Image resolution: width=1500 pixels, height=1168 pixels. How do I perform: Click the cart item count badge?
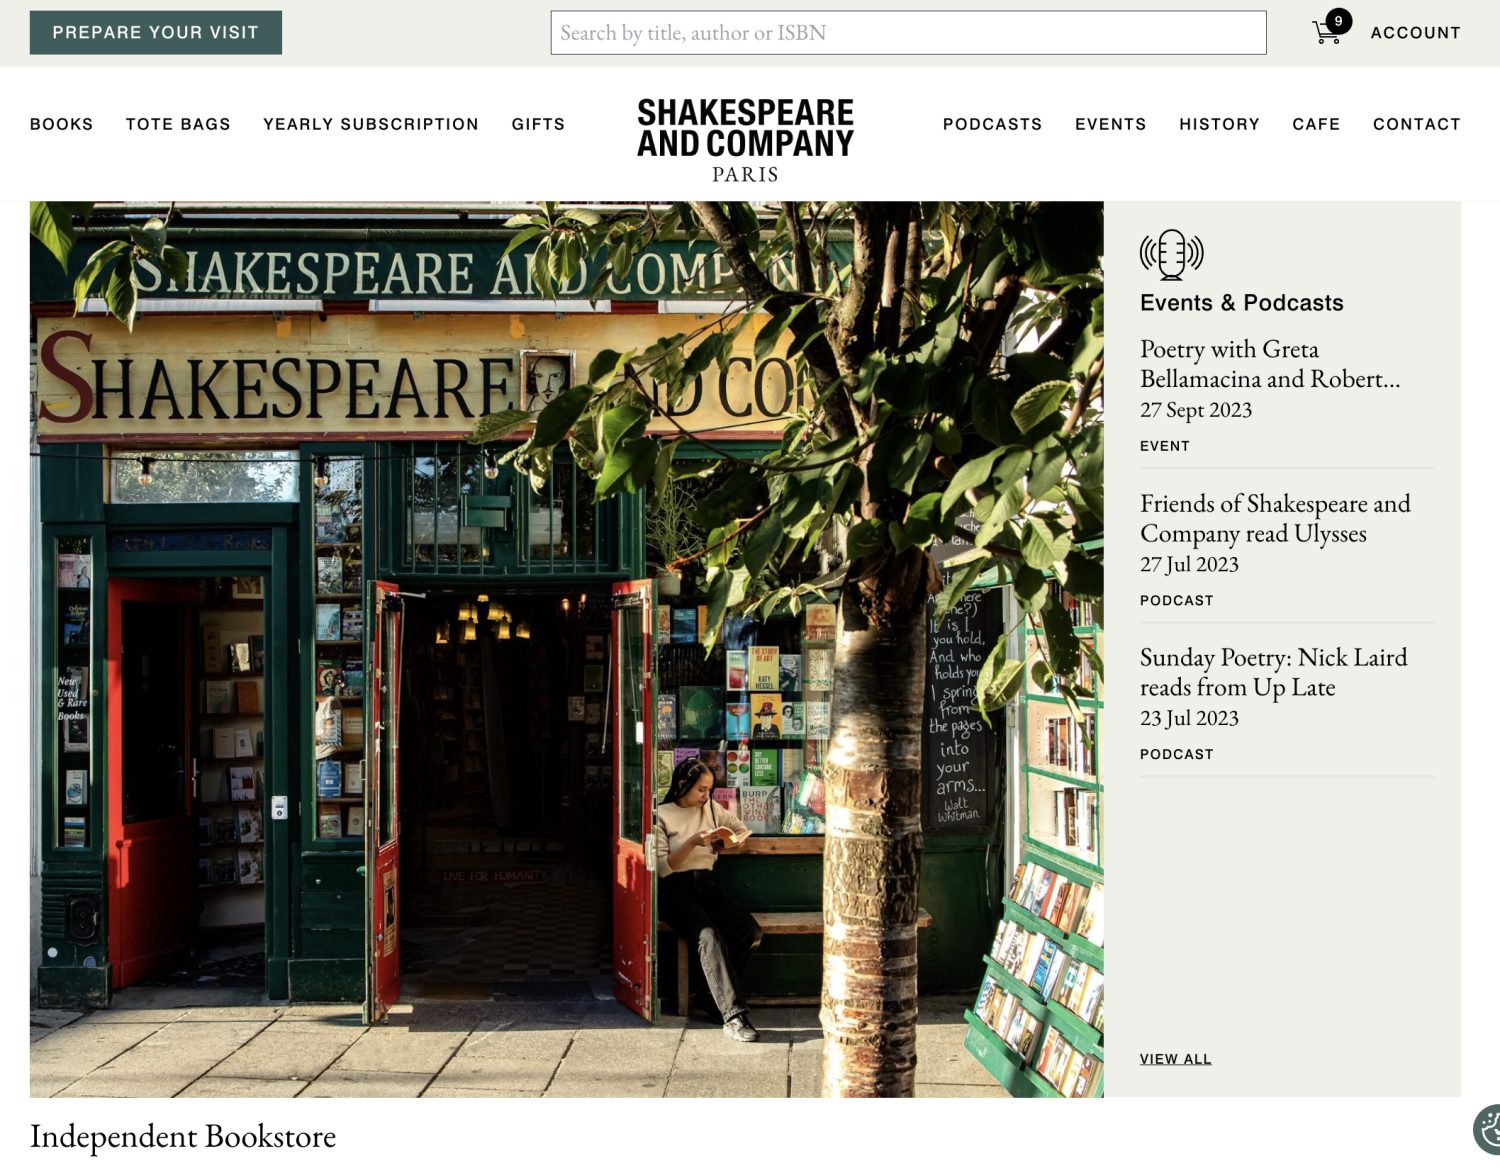tap(1338, 21)
